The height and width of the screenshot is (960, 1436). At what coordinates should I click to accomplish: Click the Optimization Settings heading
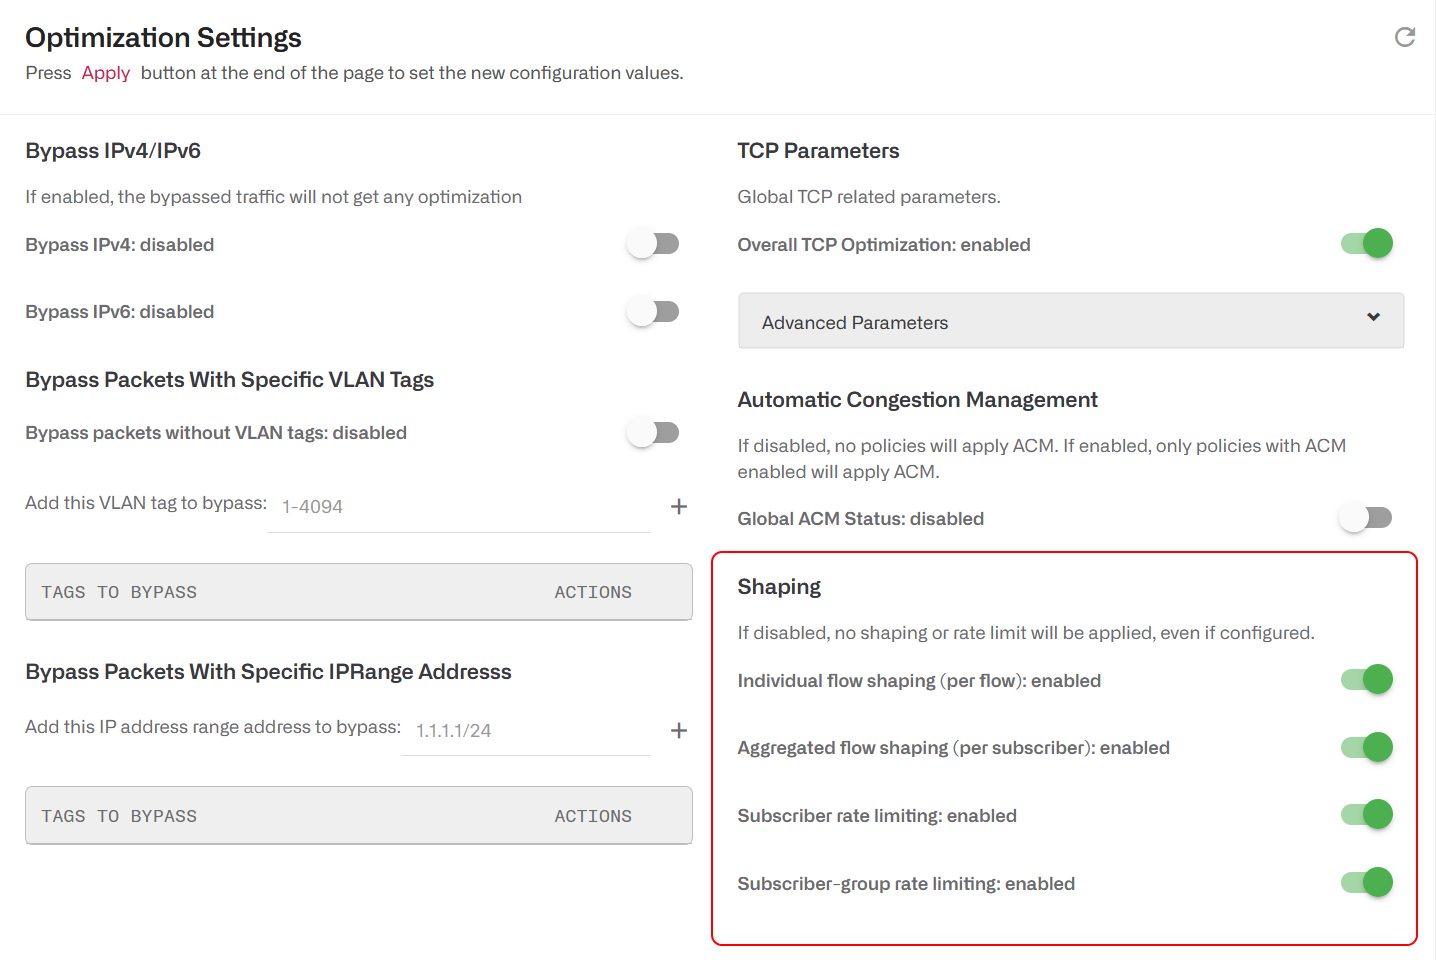(x=163, y=38)
